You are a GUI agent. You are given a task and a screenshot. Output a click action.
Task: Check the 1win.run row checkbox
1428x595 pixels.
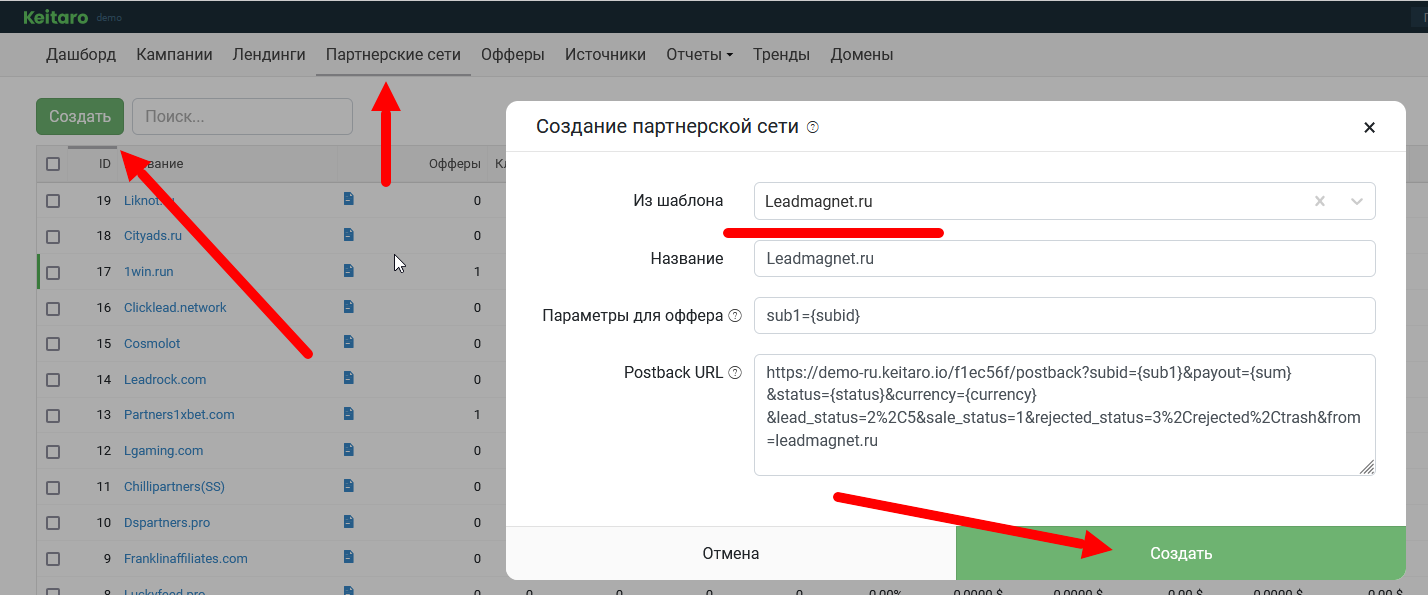53,272
